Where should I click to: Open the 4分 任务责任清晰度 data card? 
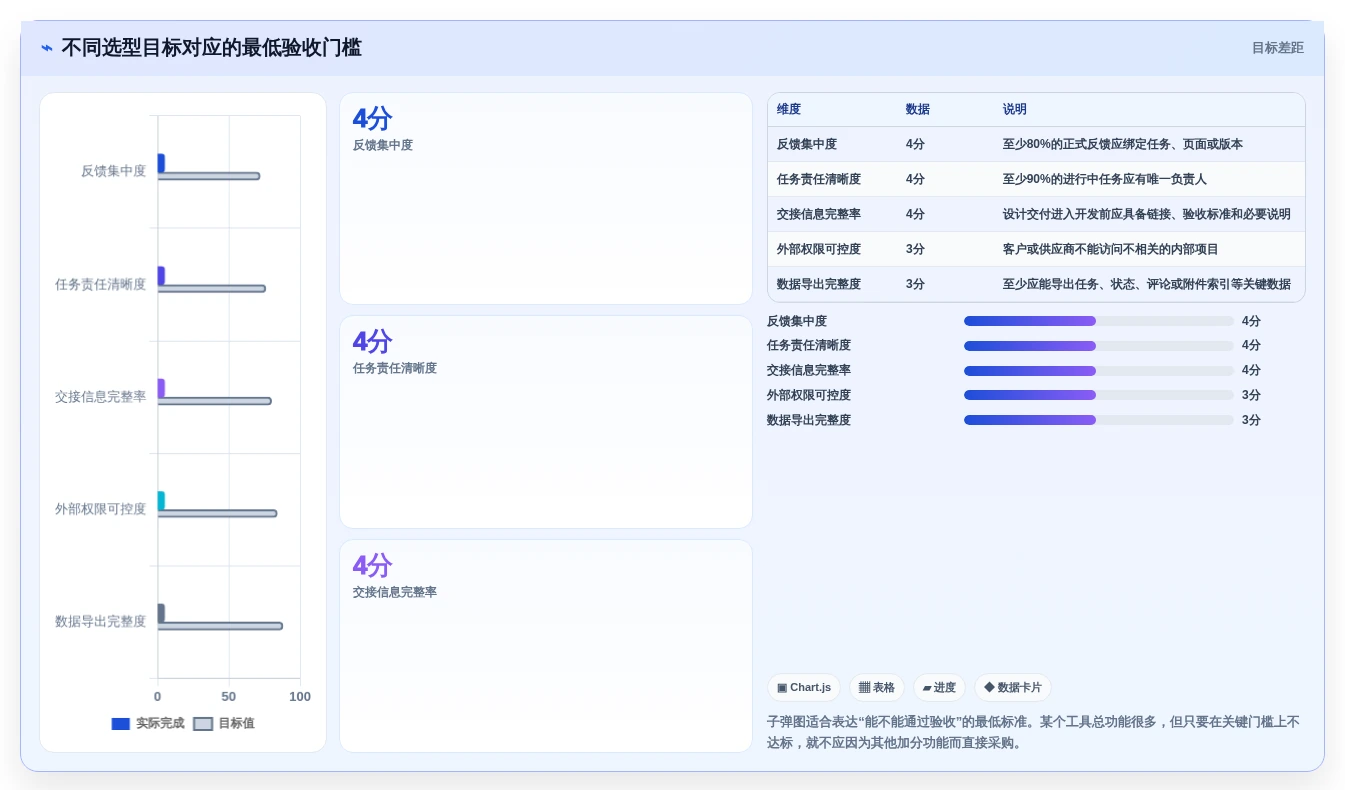(546, 422)
